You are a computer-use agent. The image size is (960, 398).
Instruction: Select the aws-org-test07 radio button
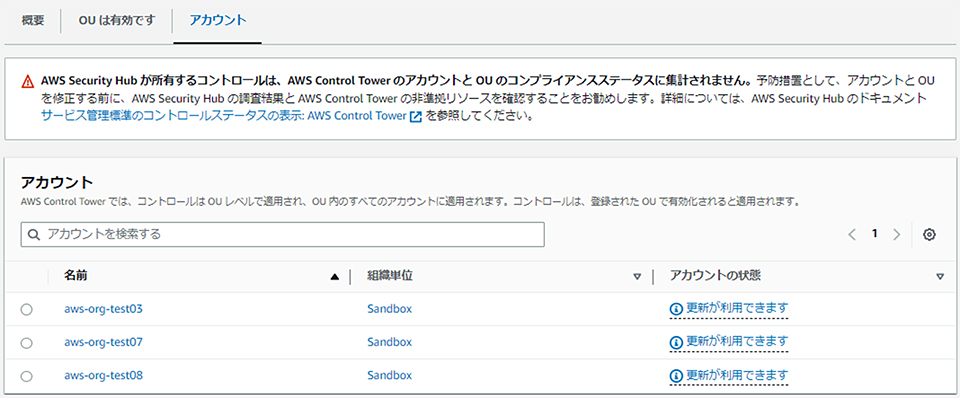(26, 343)
